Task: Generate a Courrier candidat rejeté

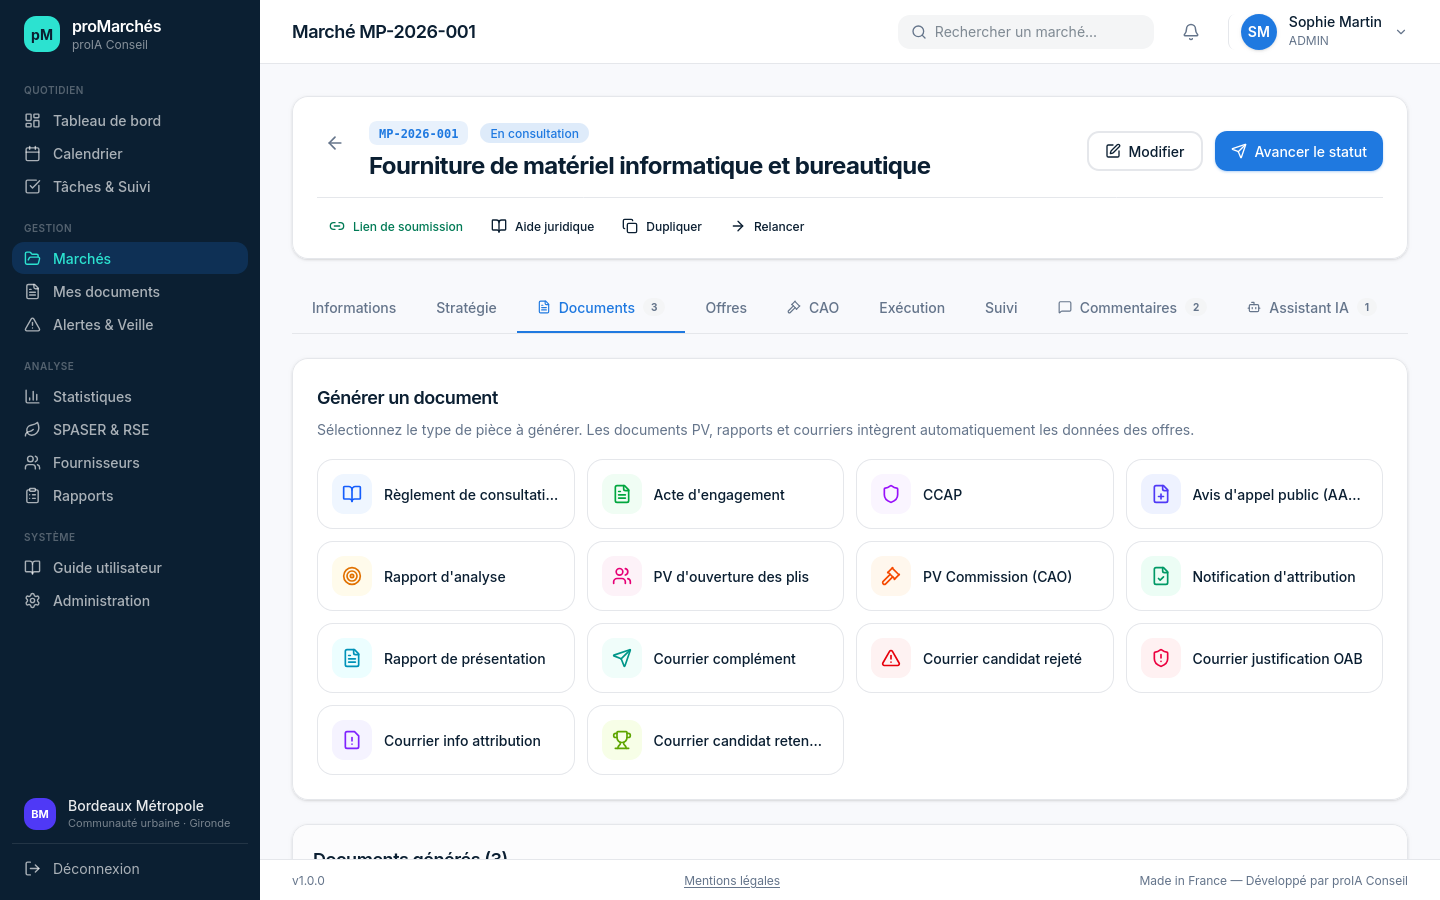Action: point(984,658)
